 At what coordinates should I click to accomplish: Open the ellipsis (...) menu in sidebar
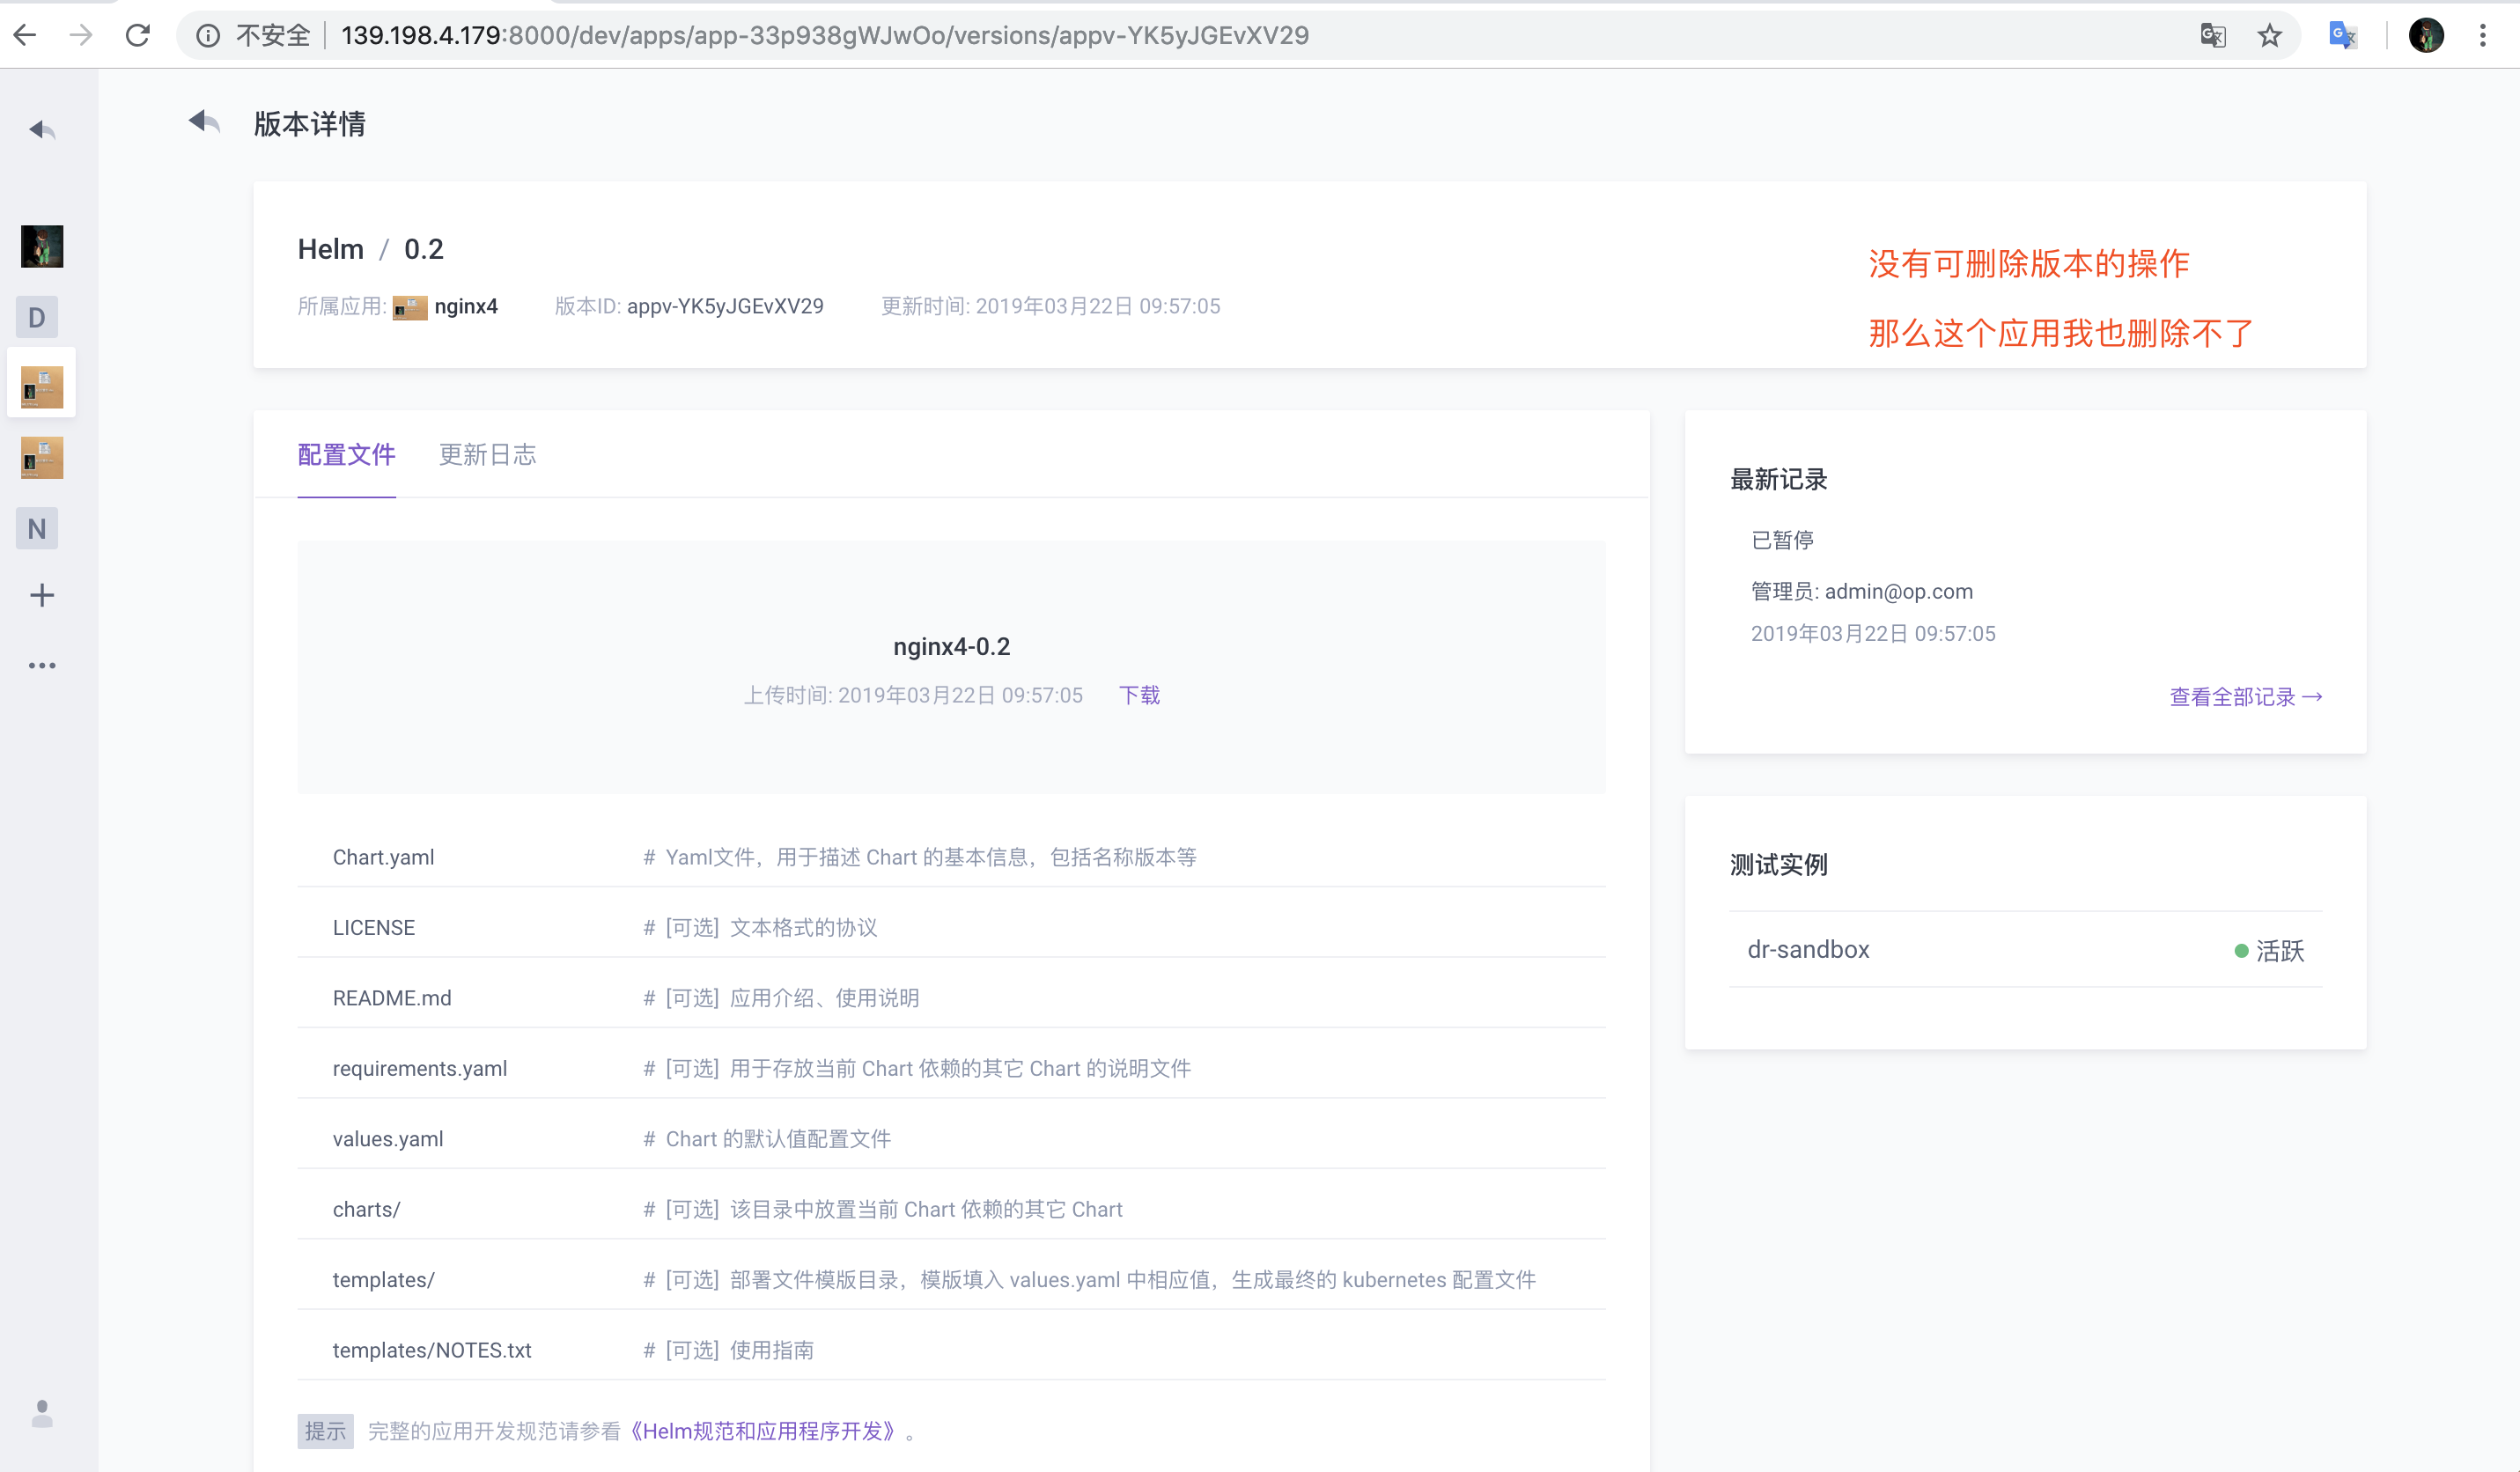pyautogui.click(x=41, y=665)
